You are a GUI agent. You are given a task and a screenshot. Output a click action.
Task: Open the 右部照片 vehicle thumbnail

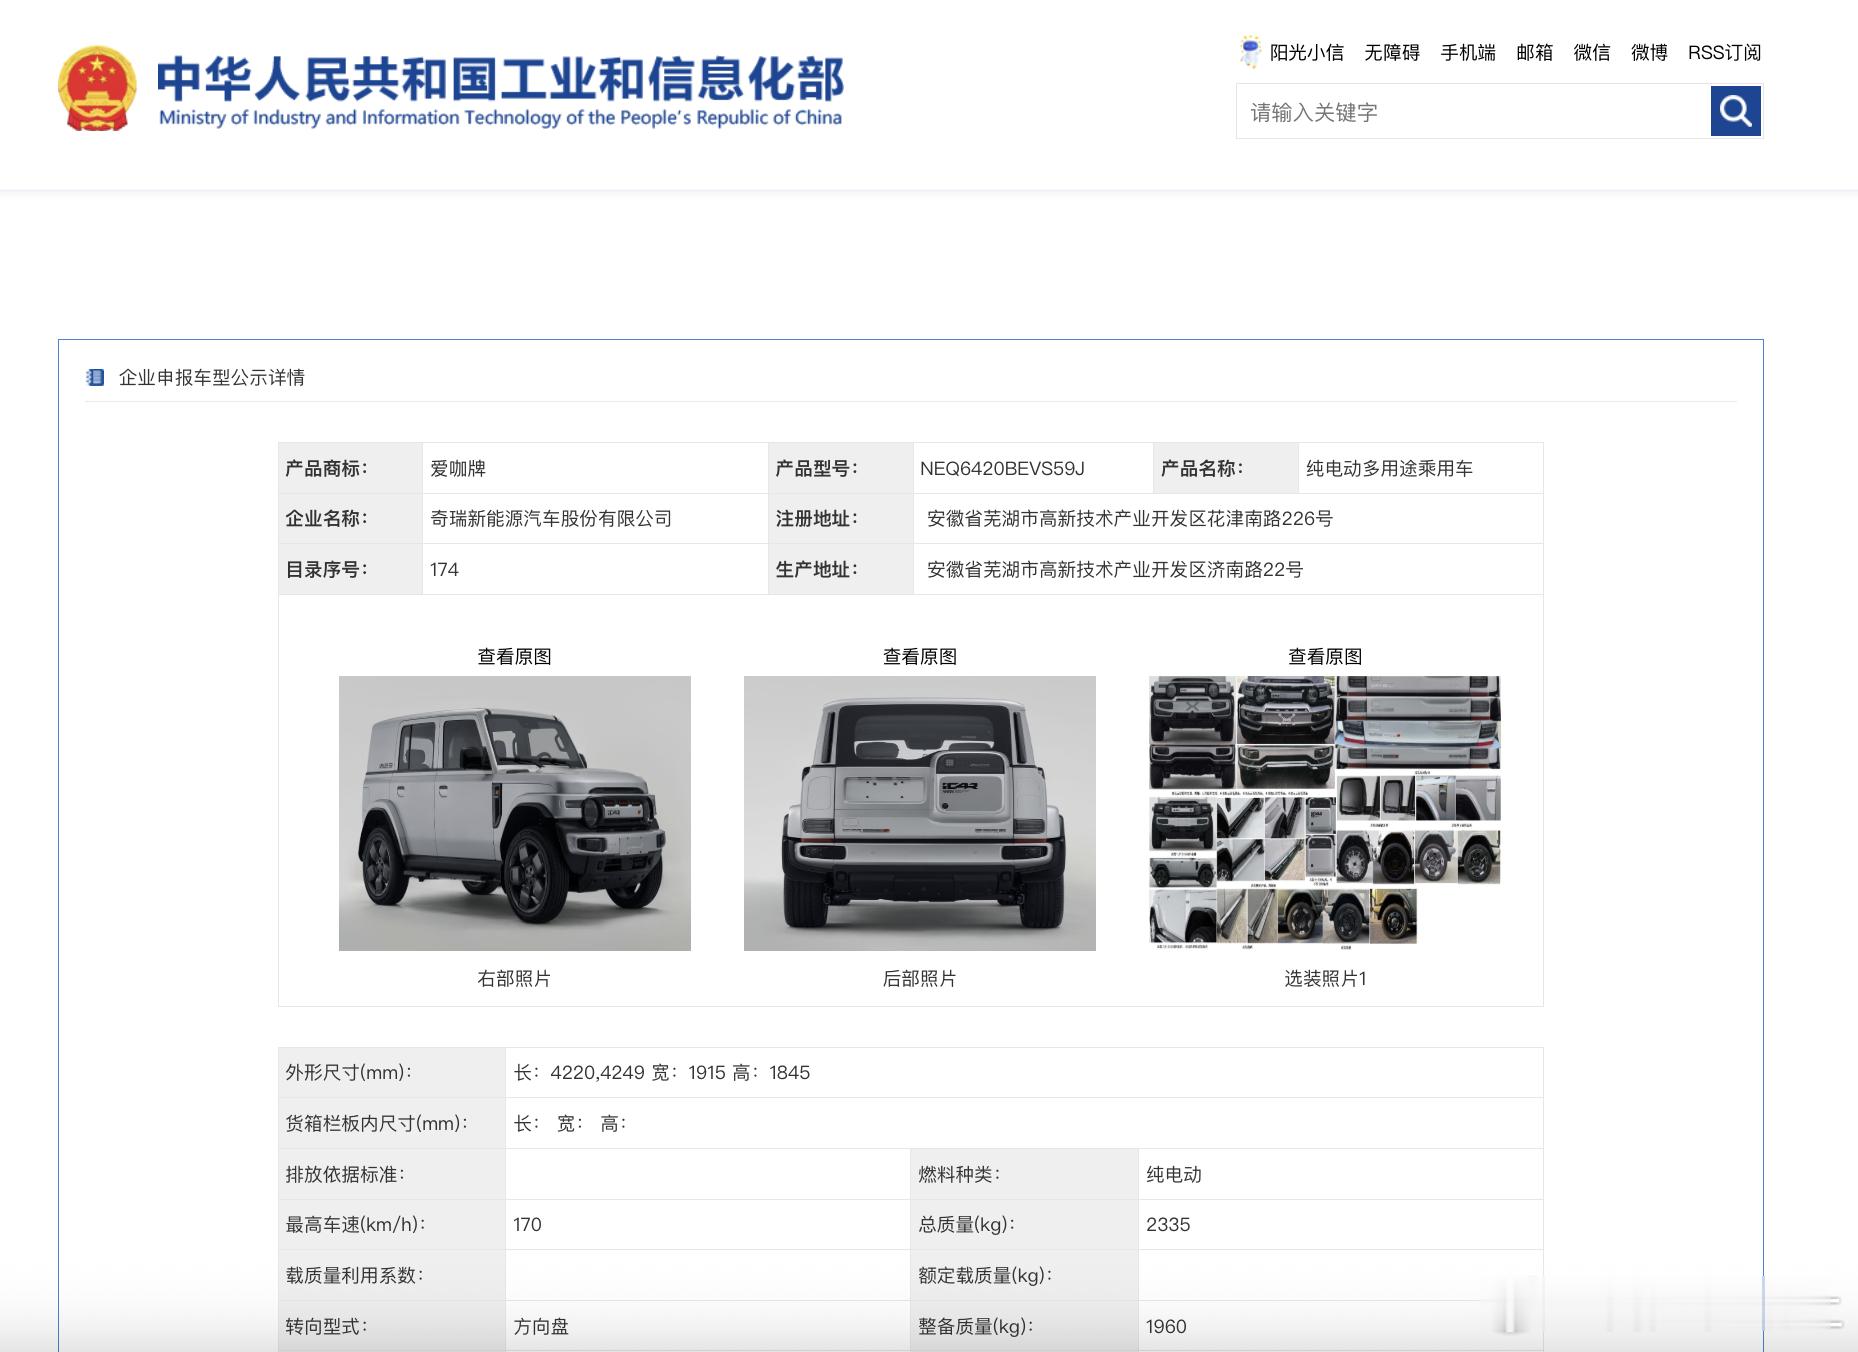[x=514, y=813]
